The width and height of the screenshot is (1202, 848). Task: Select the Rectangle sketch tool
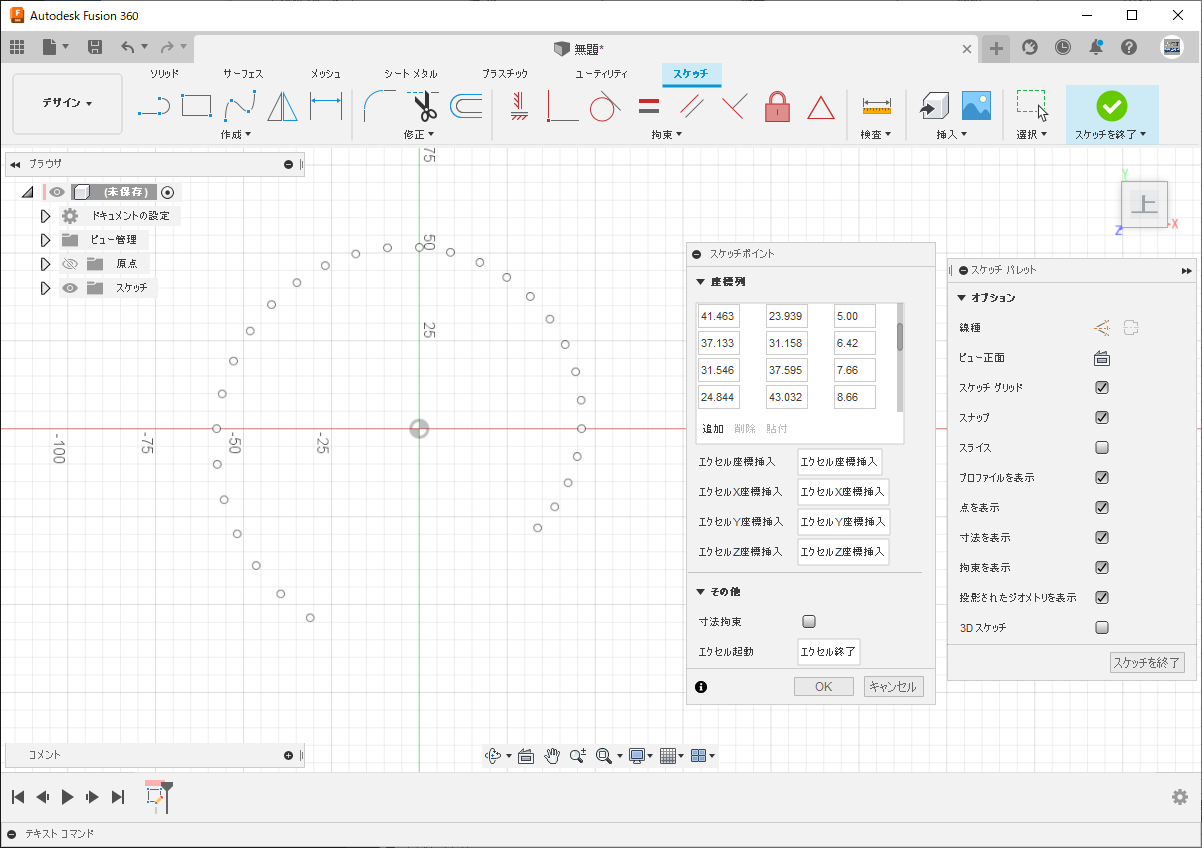point(197,105)
